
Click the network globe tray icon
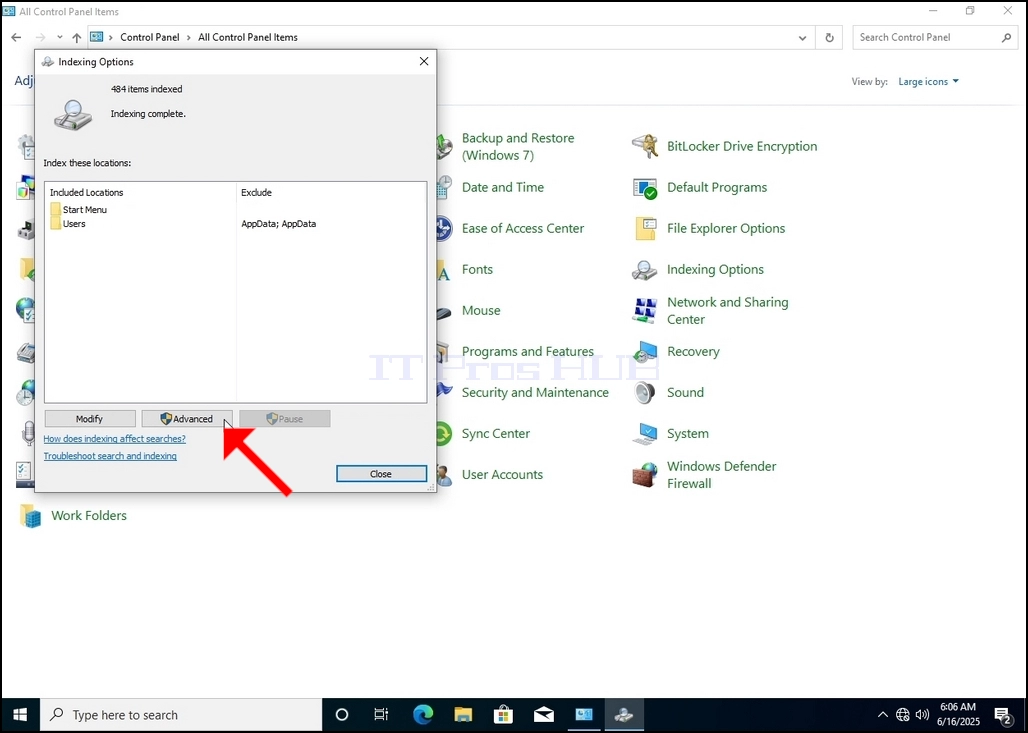(x=903, y=715)
